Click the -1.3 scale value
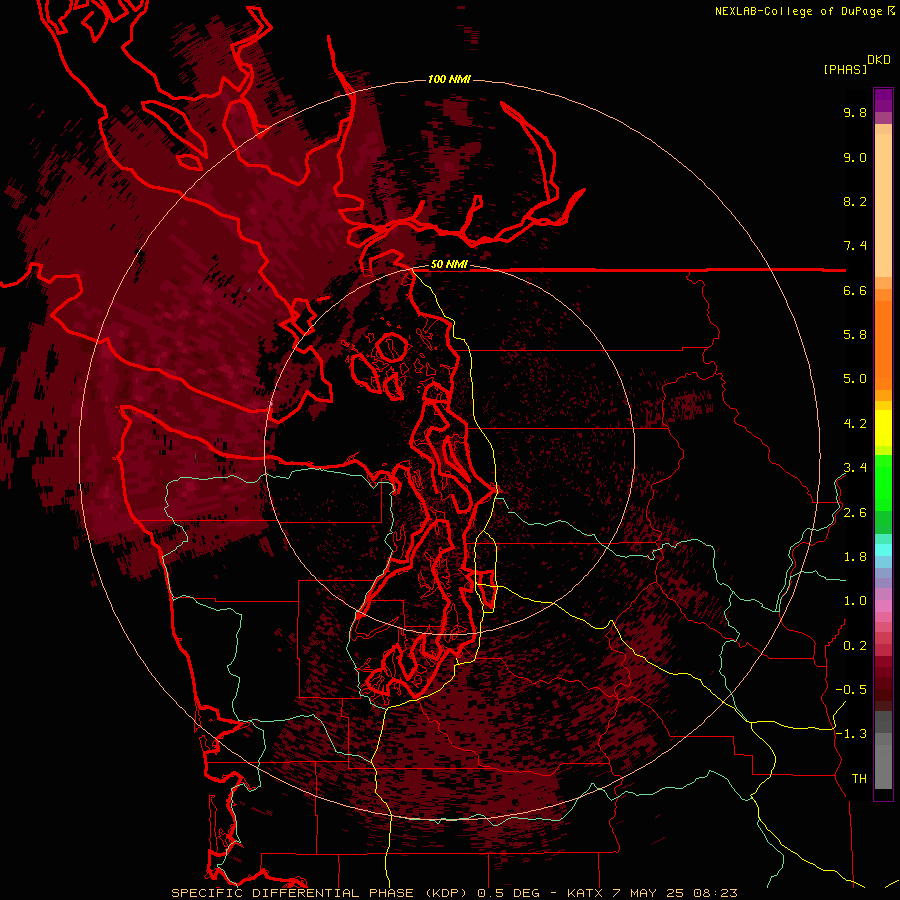The image size is (900, 900). tap(851, 734)
